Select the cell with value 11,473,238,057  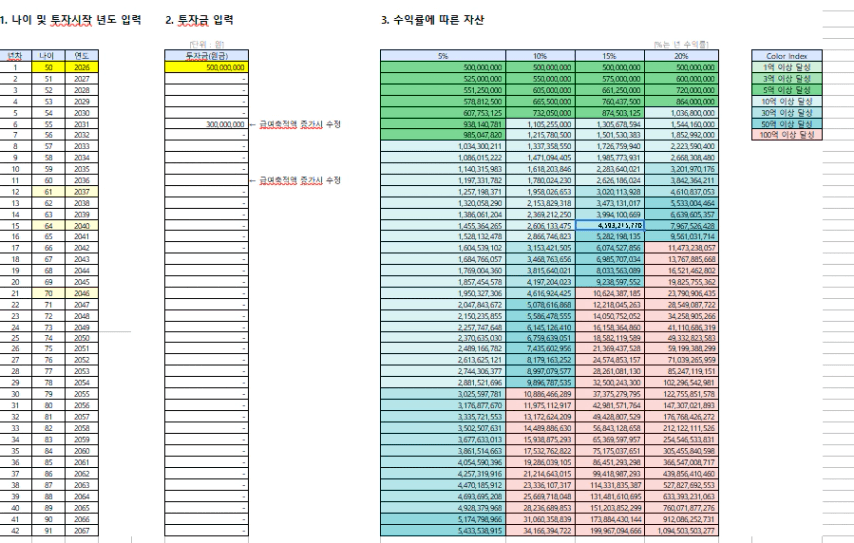[x=681, y=248]
